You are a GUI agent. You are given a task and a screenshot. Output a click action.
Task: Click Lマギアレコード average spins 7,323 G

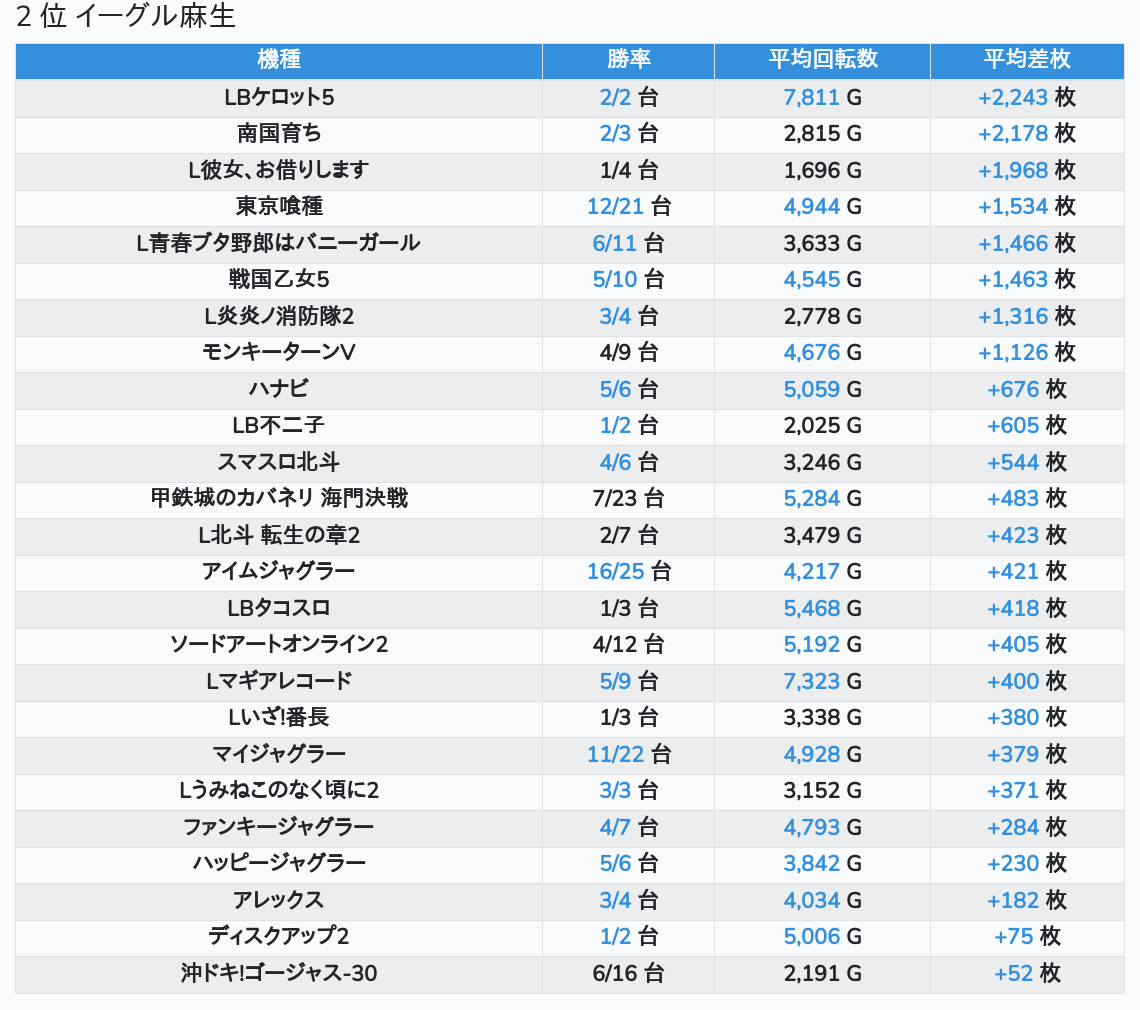click(x=822, y=681)
